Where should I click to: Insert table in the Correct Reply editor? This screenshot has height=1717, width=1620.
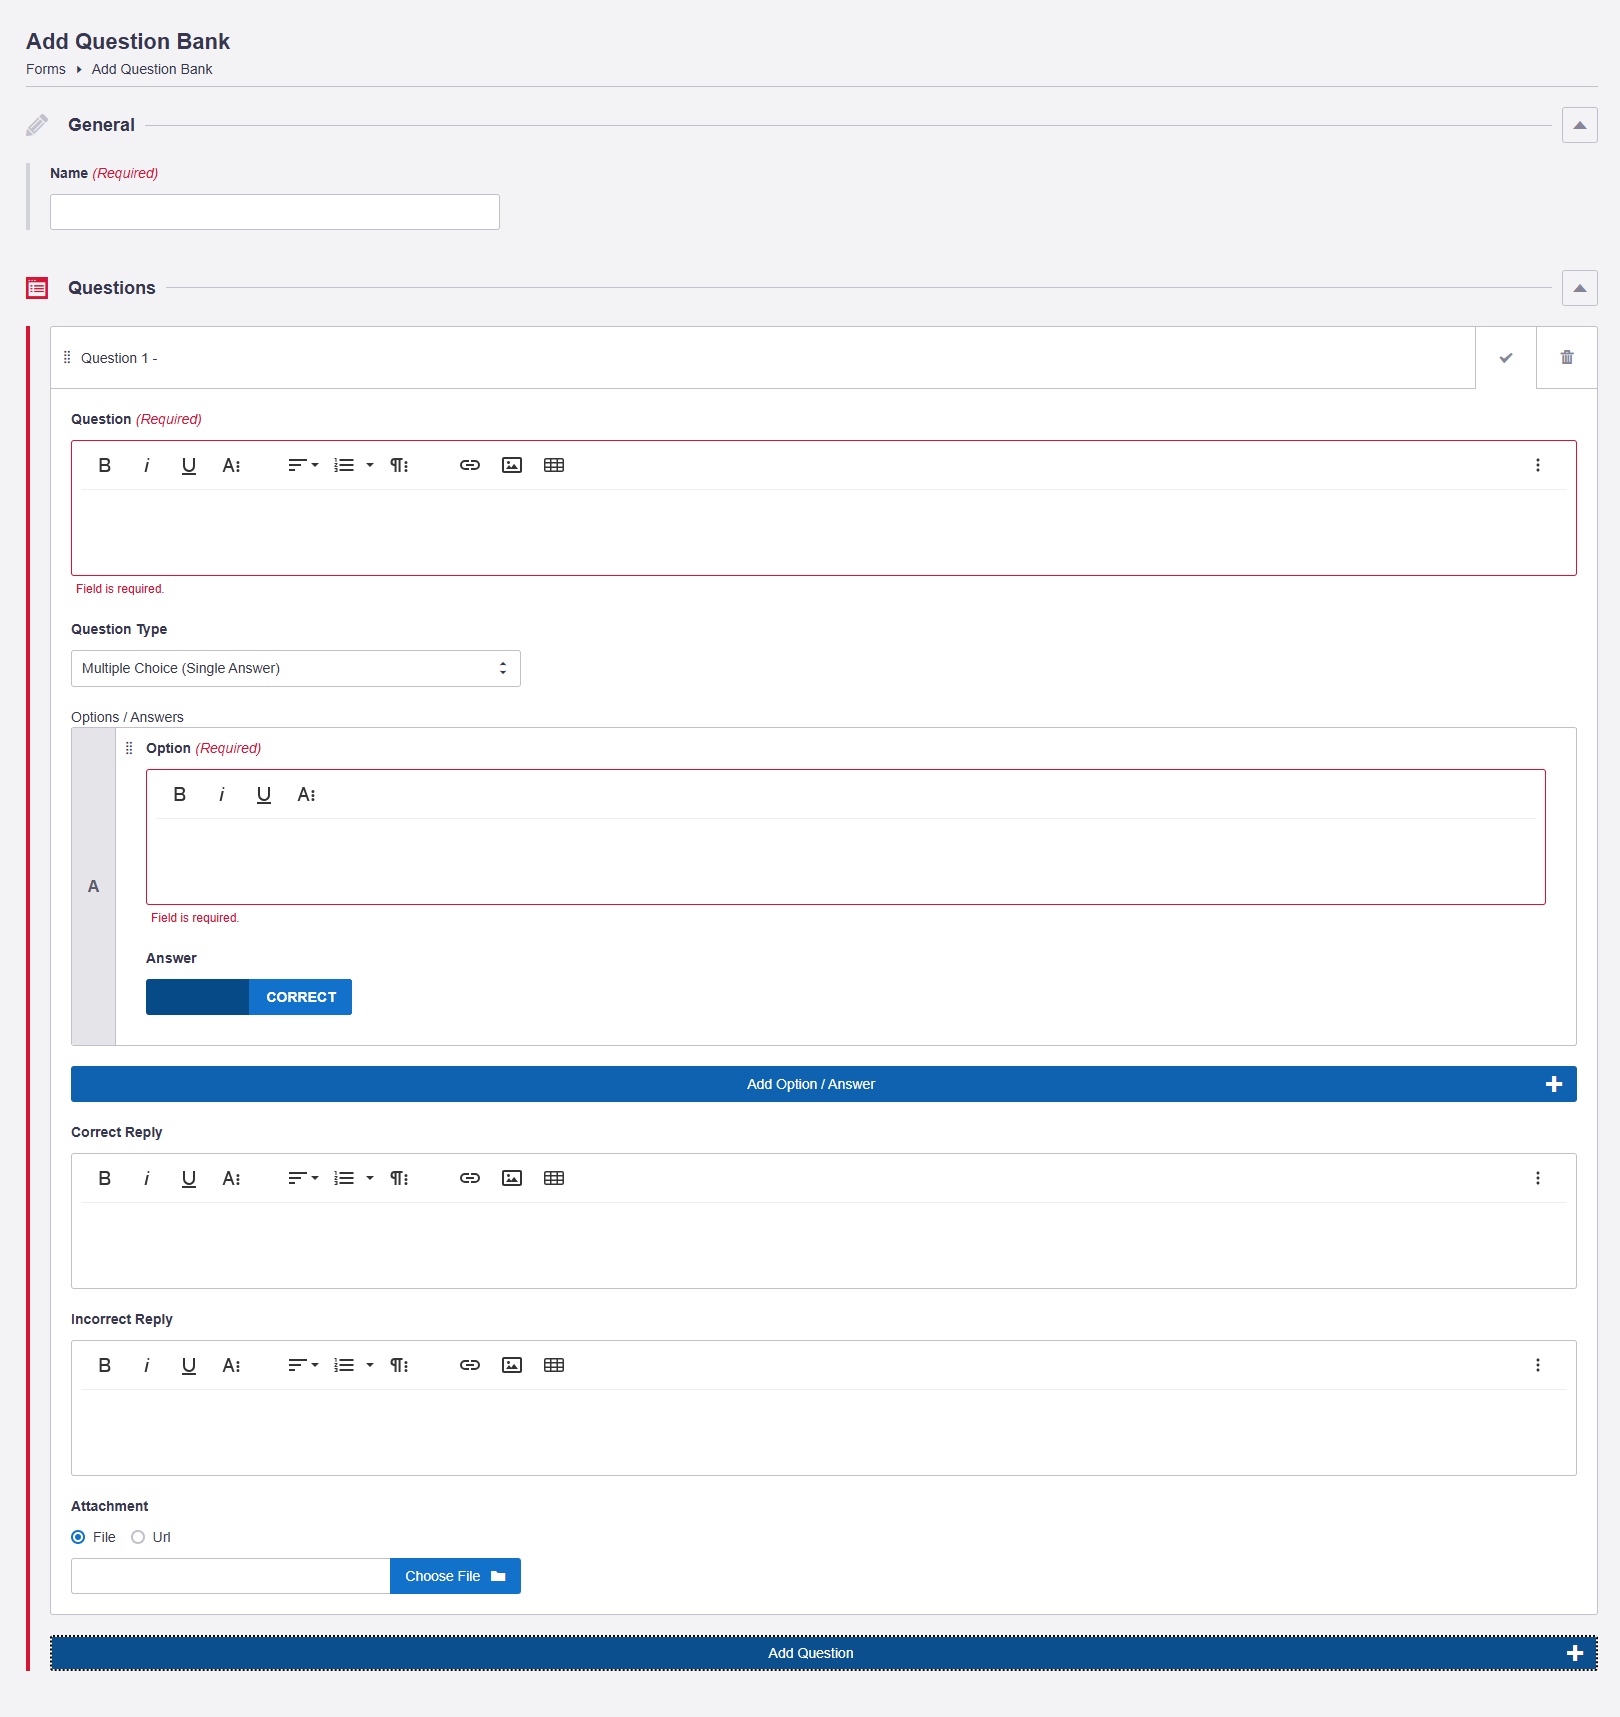[x=554, y=1178]
